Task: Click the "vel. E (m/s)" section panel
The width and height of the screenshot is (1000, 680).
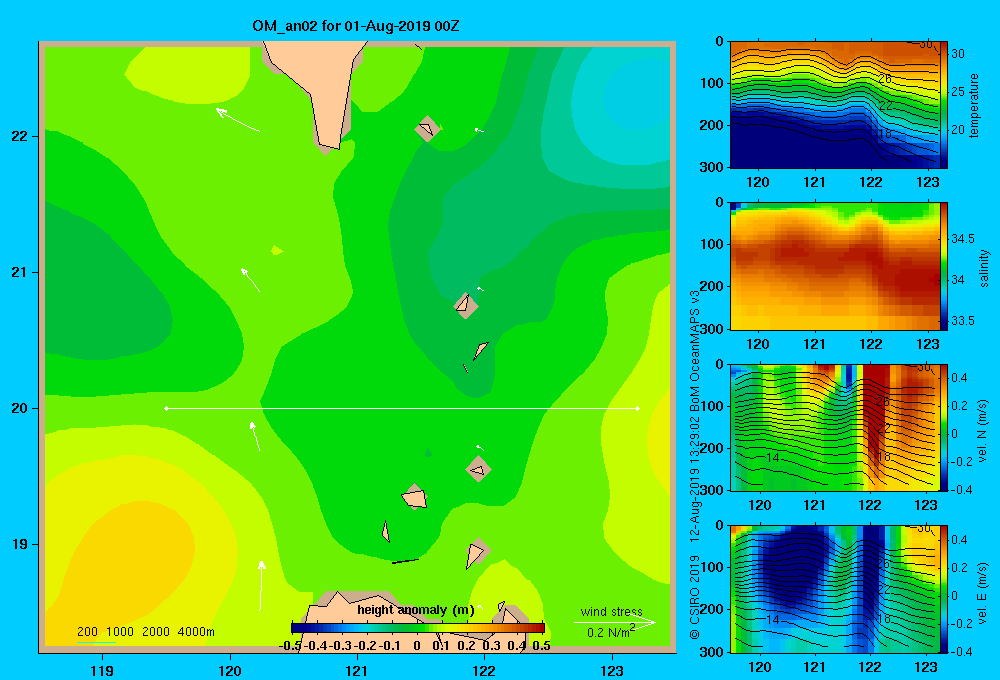Action: pyautogui.click(x=835, y=589)
